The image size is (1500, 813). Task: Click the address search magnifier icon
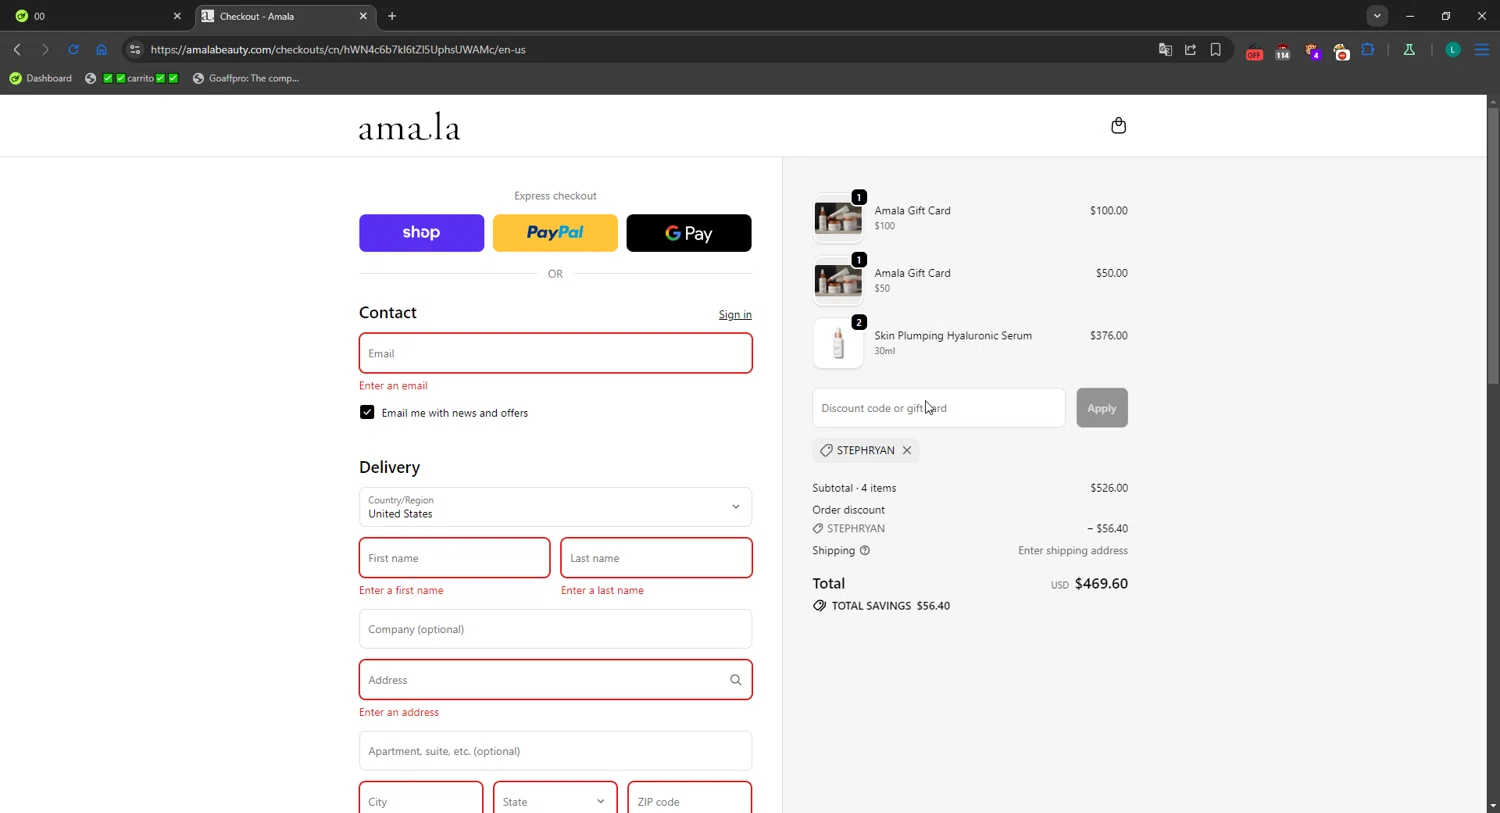pyautogui.click(x=735, y=680)
